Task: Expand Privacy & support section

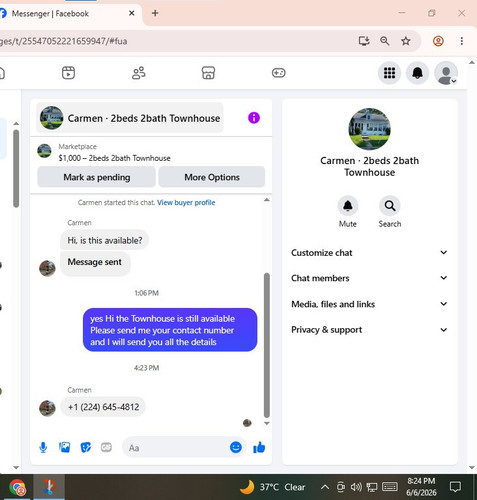Action: pyautogui.click(x=369, y=330)
